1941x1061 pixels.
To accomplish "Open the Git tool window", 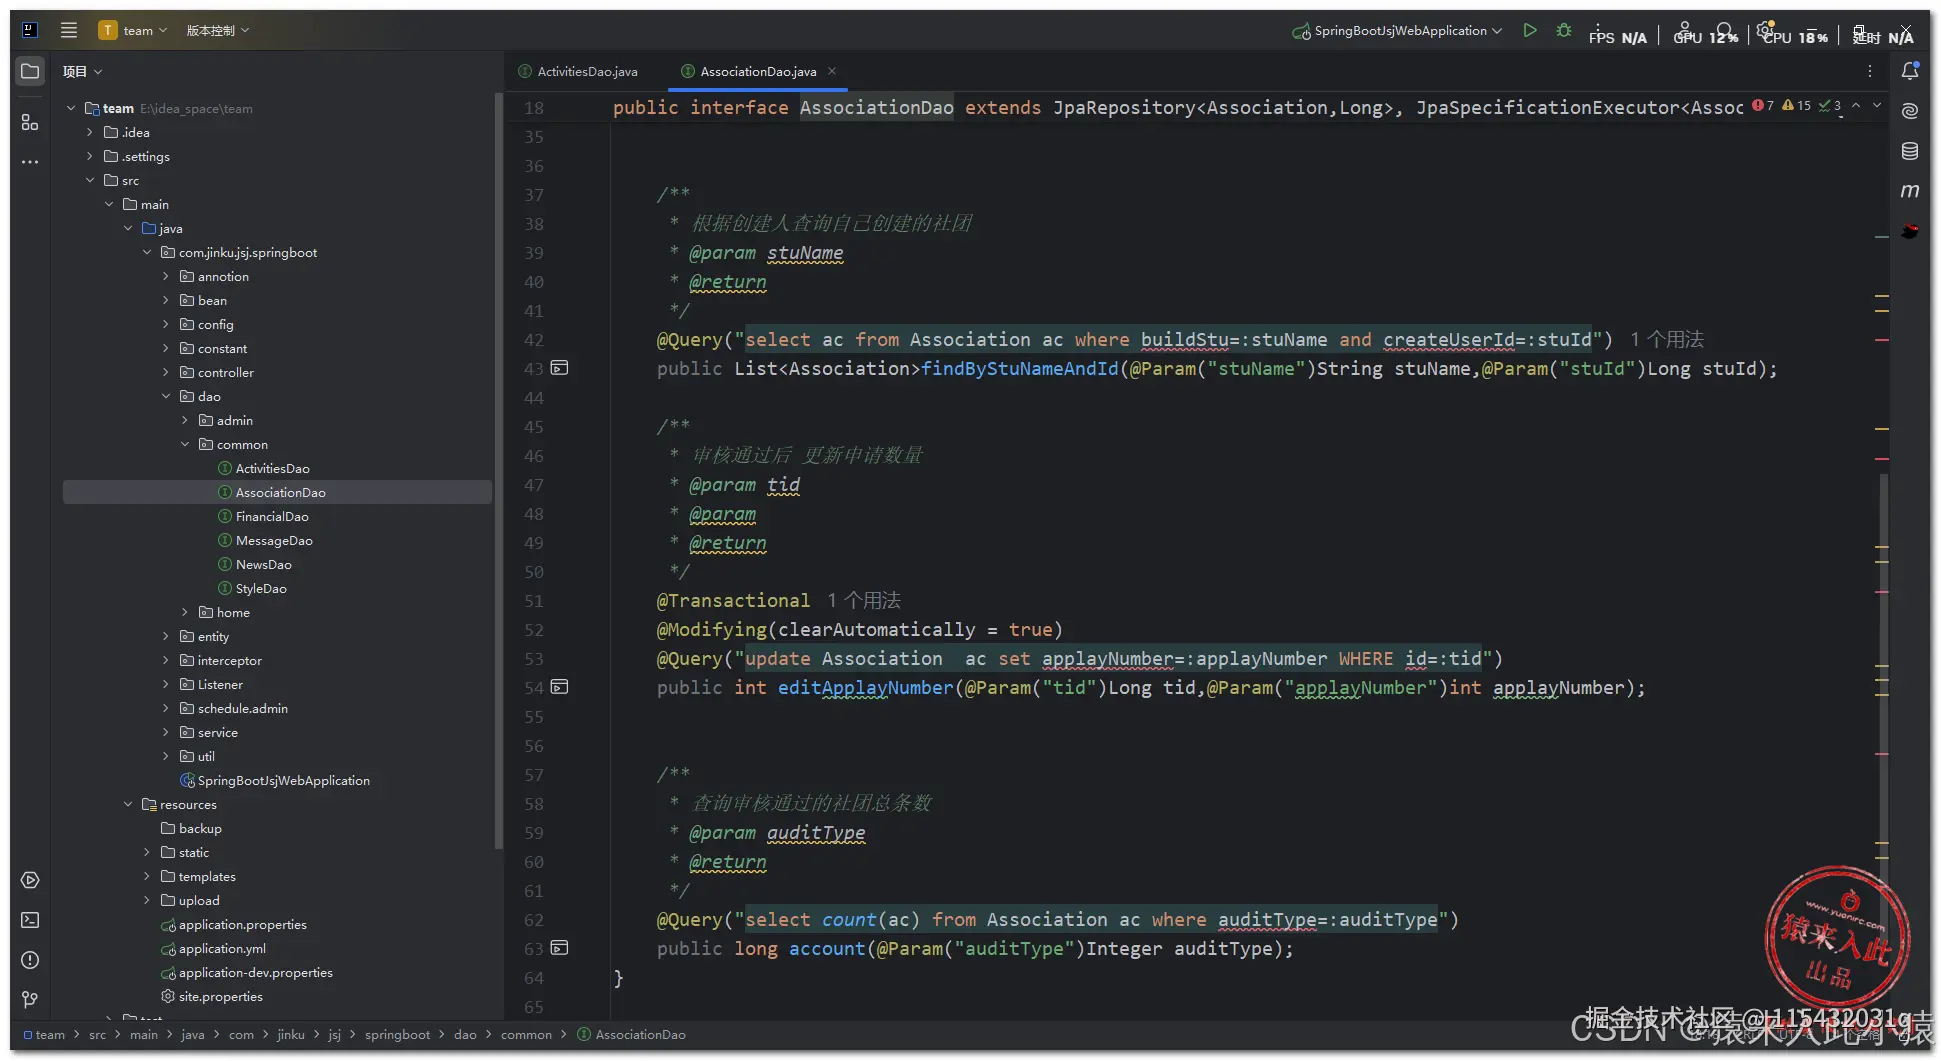I will click(30, 1000).
